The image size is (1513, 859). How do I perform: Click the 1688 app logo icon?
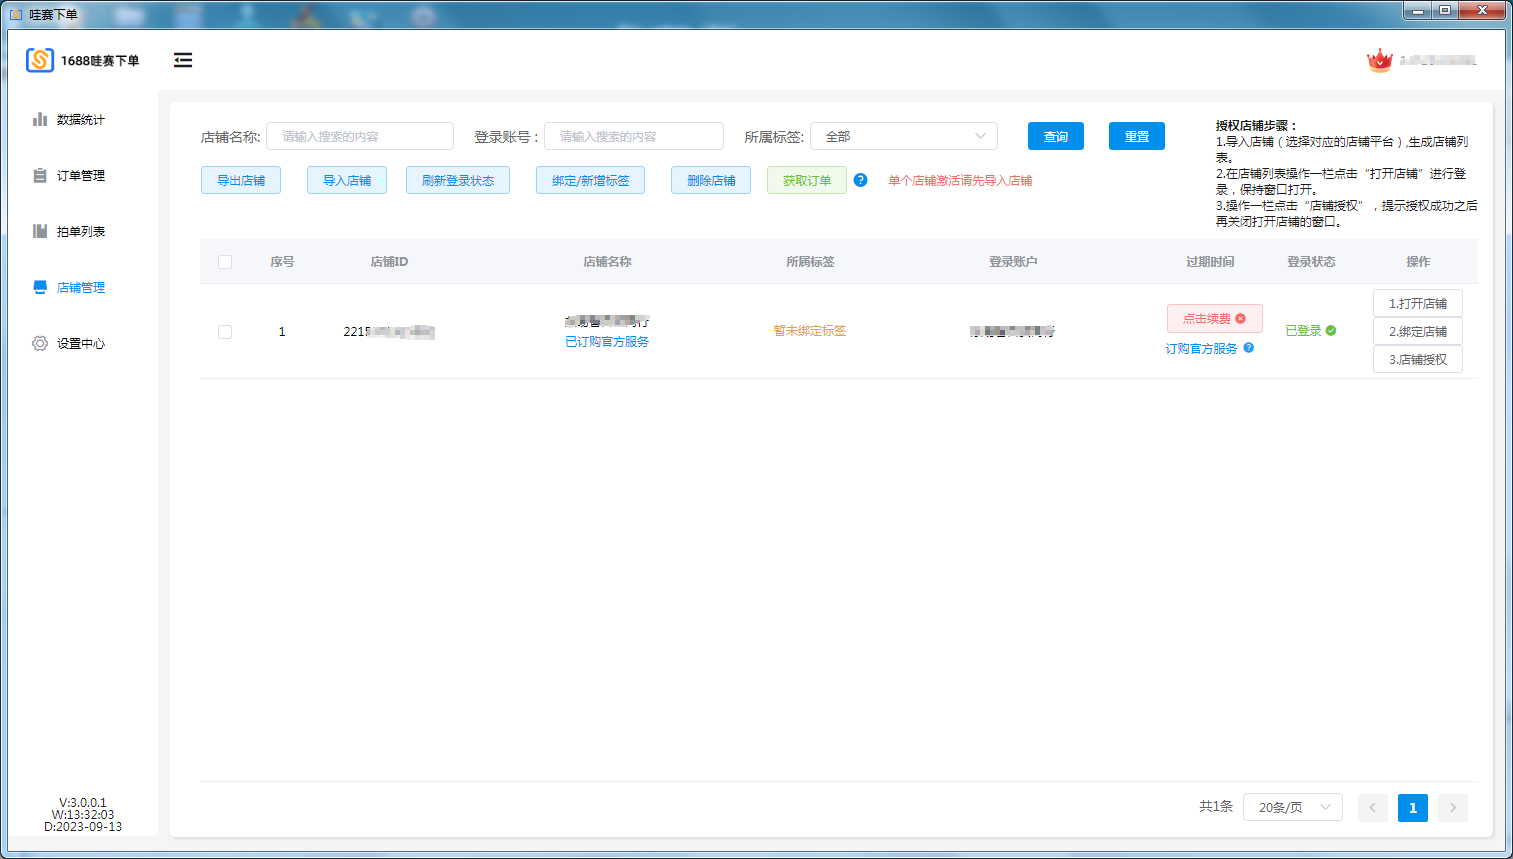pyautogui.click(x=40, y=60)
